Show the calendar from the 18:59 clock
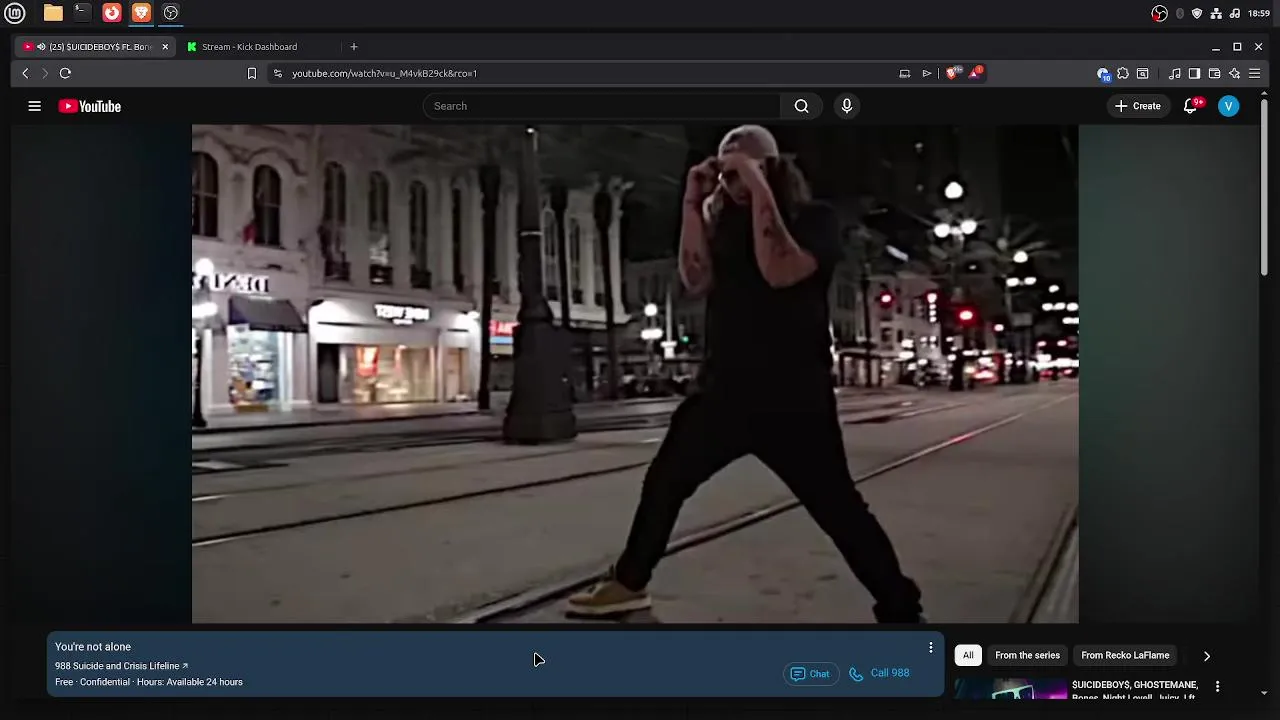This screenshot has width=1280, height=720. pos(1259,13)
